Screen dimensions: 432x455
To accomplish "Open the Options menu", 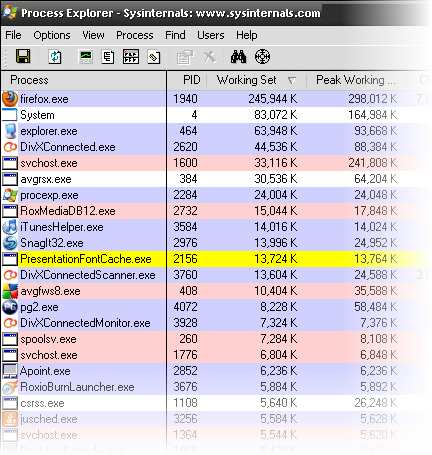I will pyautogui.click(x=52, y=35).
